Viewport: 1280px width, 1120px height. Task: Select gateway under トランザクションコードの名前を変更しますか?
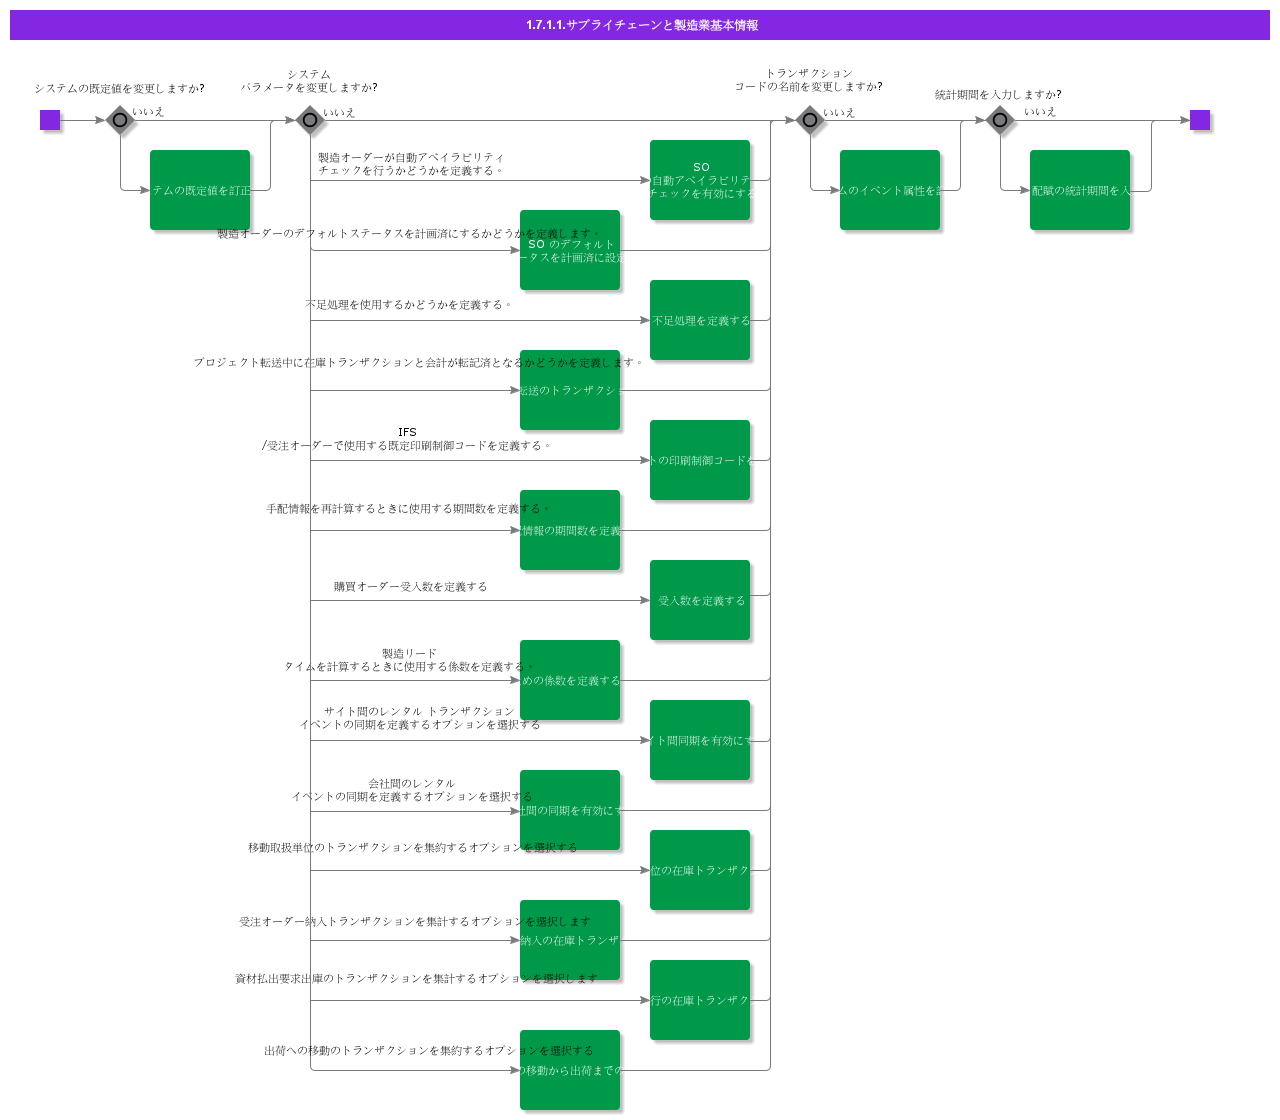pos(810,120)
